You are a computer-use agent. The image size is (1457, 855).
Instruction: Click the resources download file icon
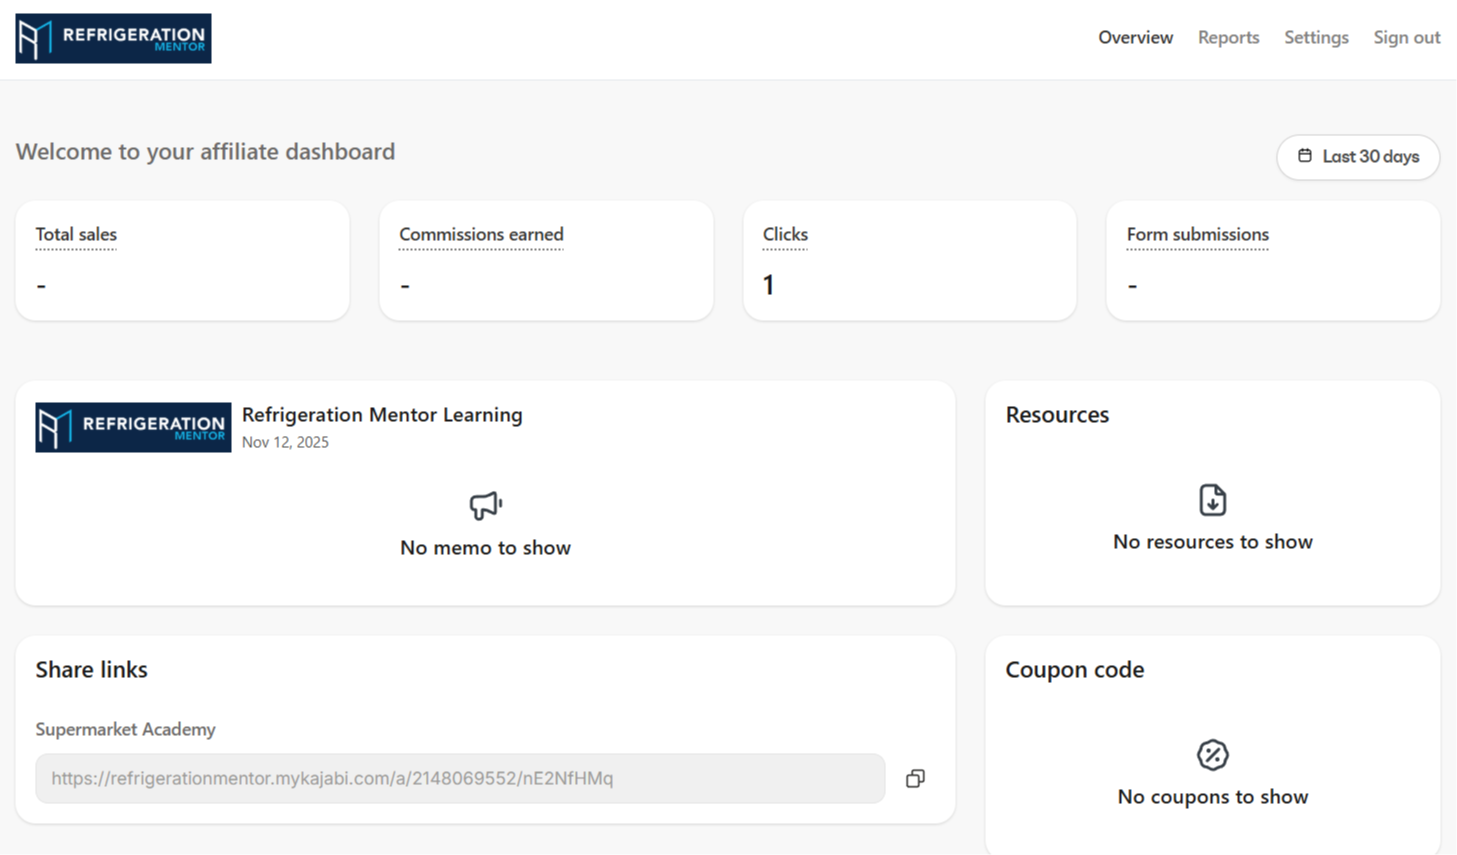pos(1212,499)
